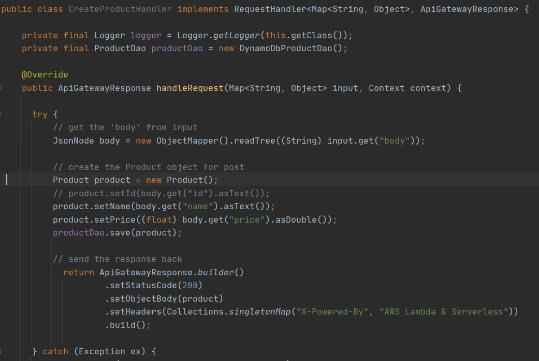Click the getLogger method call

click(236, 35)
